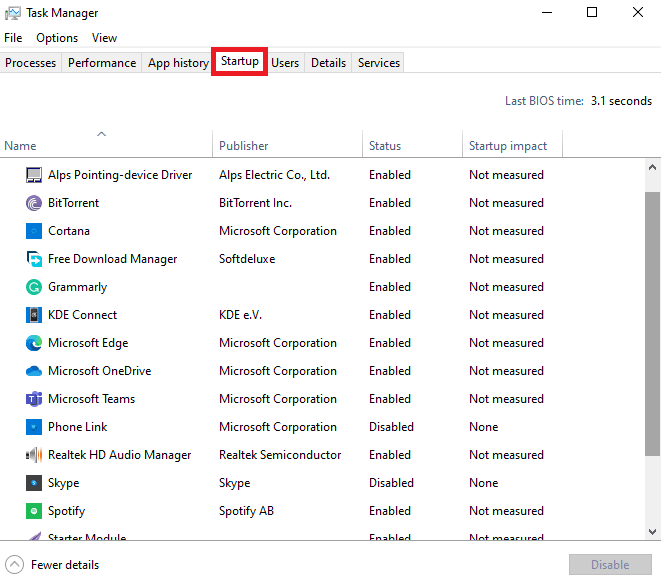Click the Task Manager title bar icon
The height and width of the screenshot is (585, 661).
click(13, 13)
